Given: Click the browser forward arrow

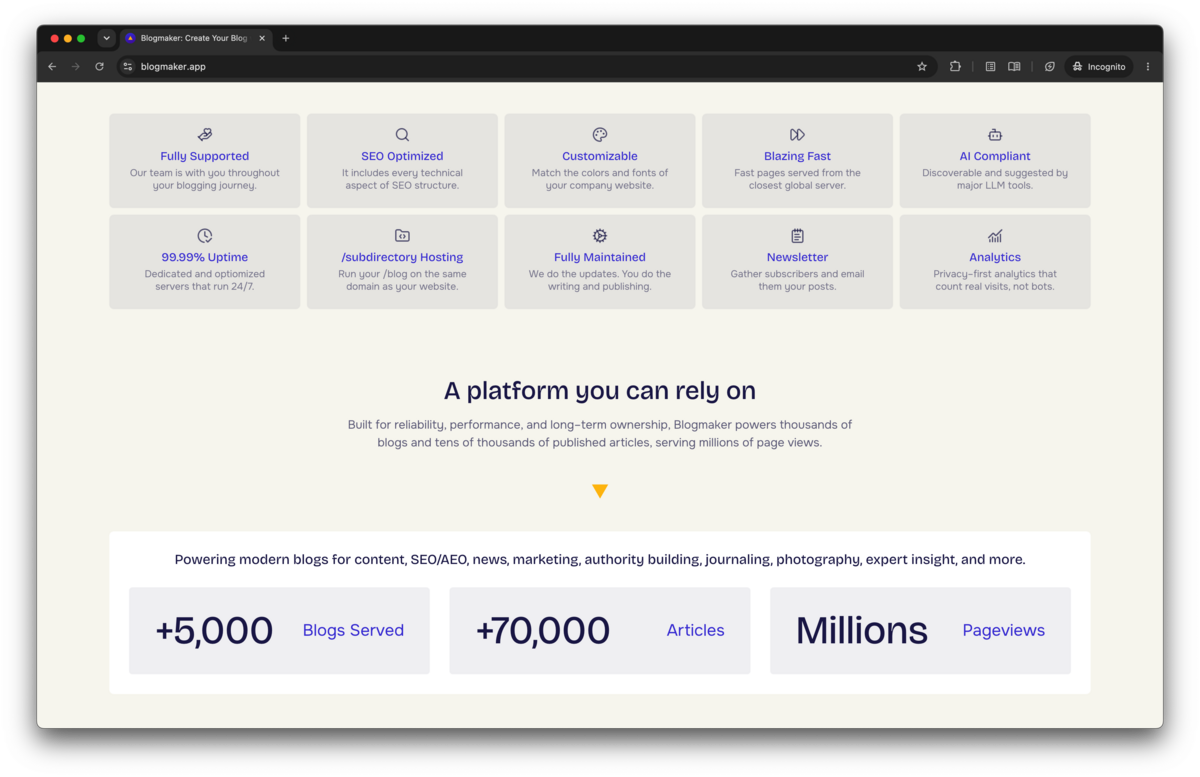Looking at the screenshot, I should [75, 67].
